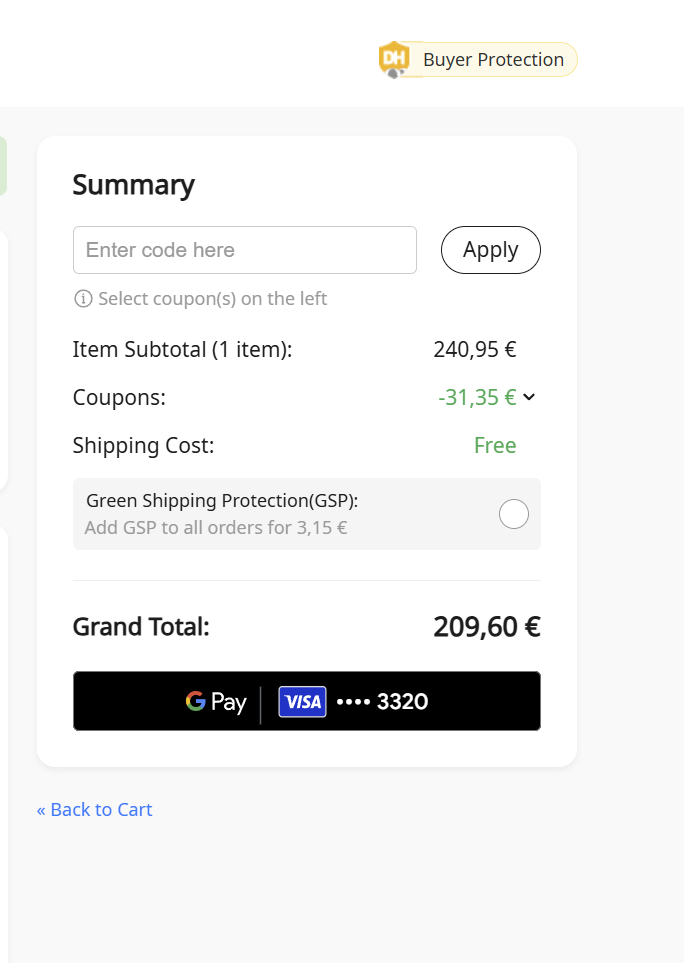Select the Add GSP to all orders text
This screenshot has width=684, height=963.
(x=216, y=528)
